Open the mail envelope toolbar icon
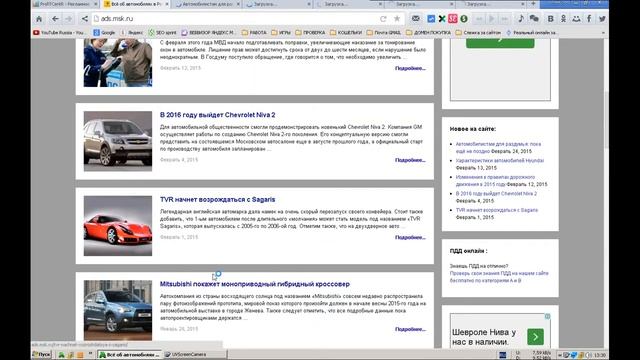This screenshot has width=640, height=360. click(416, 19)
